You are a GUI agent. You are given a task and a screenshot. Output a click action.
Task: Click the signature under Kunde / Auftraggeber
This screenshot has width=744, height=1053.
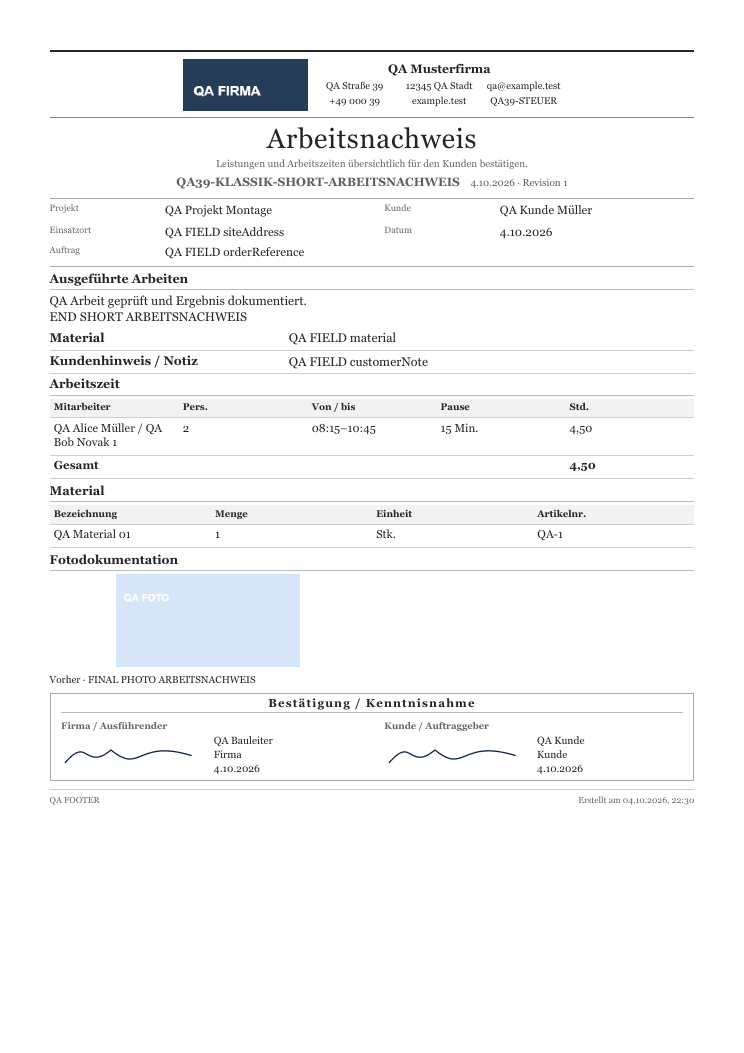(452, 756)
